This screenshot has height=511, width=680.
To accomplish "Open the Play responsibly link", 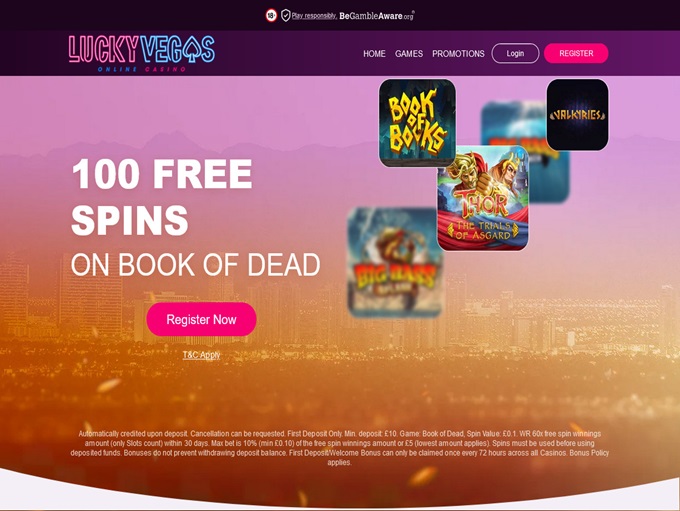I will point(314,16).
